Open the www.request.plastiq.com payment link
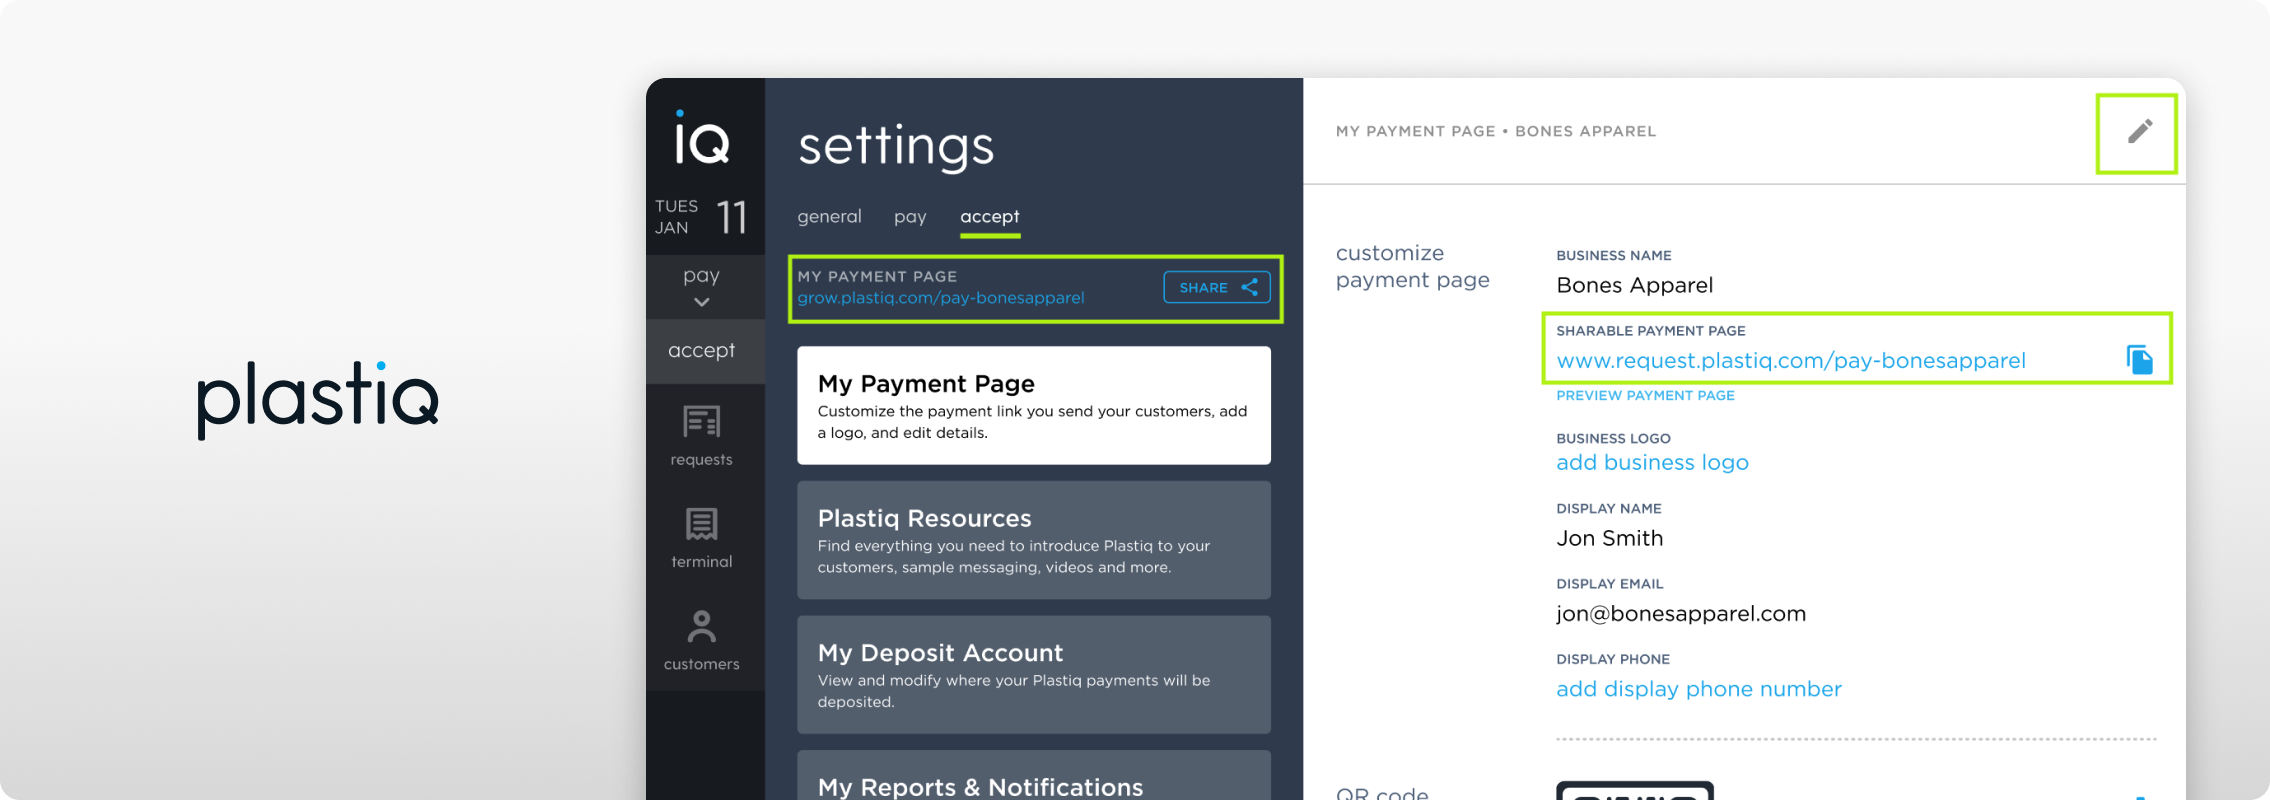The height and width of the screenshot is (800, 2270). click(1791, 361)
